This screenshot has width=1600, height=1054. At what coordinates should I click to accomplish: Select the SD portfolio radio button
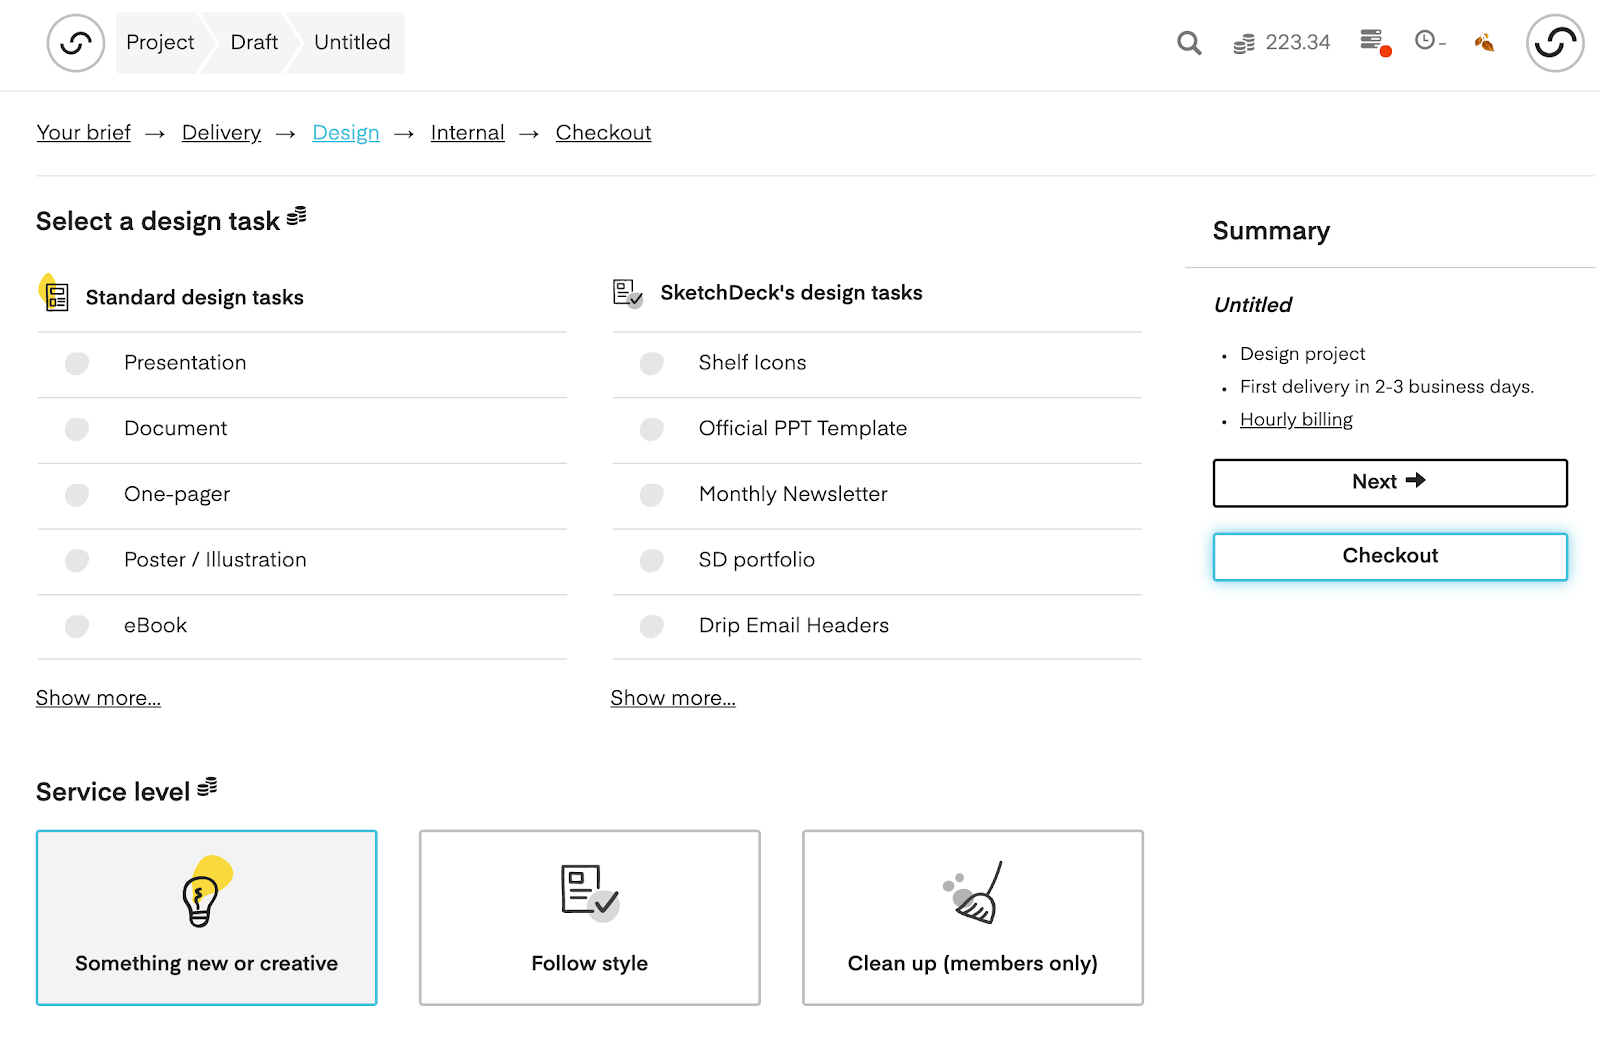(652, 560)
